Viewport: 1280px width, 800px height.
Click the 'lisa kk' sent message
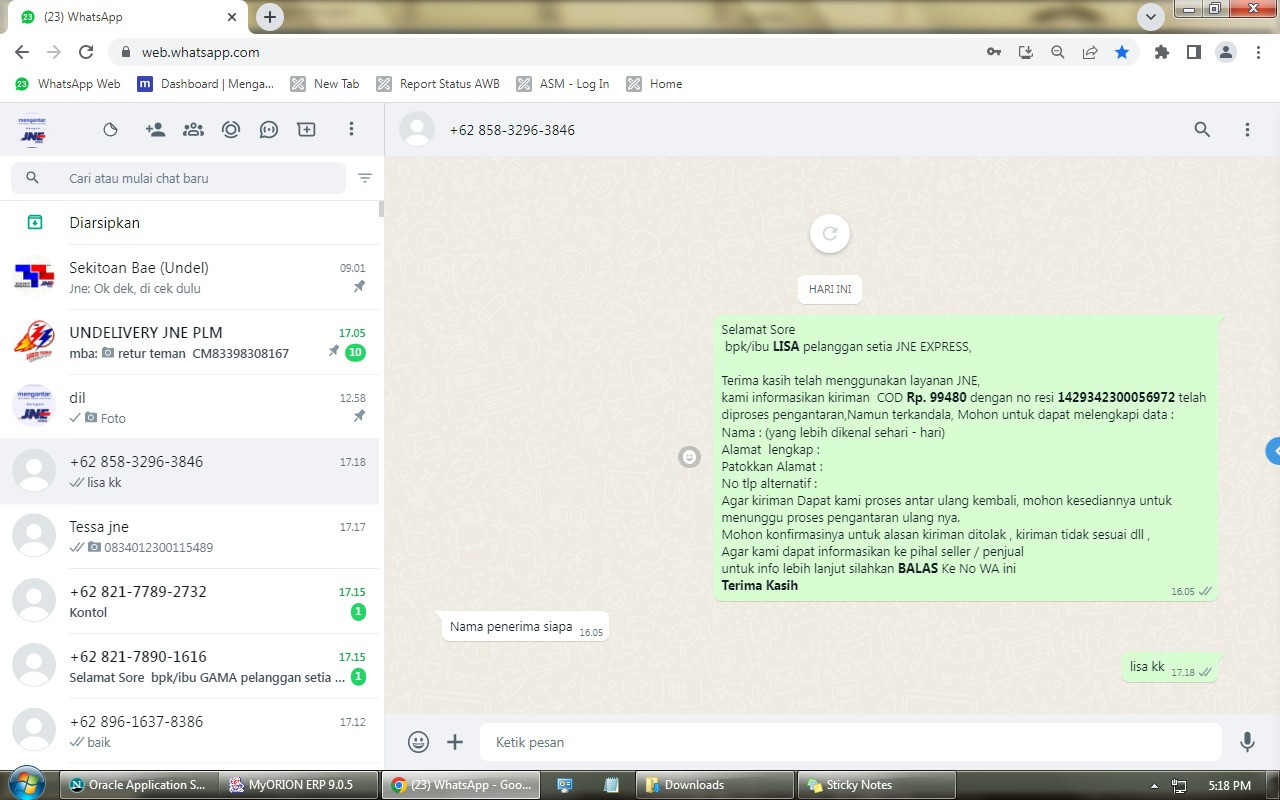coord(1169,667)
